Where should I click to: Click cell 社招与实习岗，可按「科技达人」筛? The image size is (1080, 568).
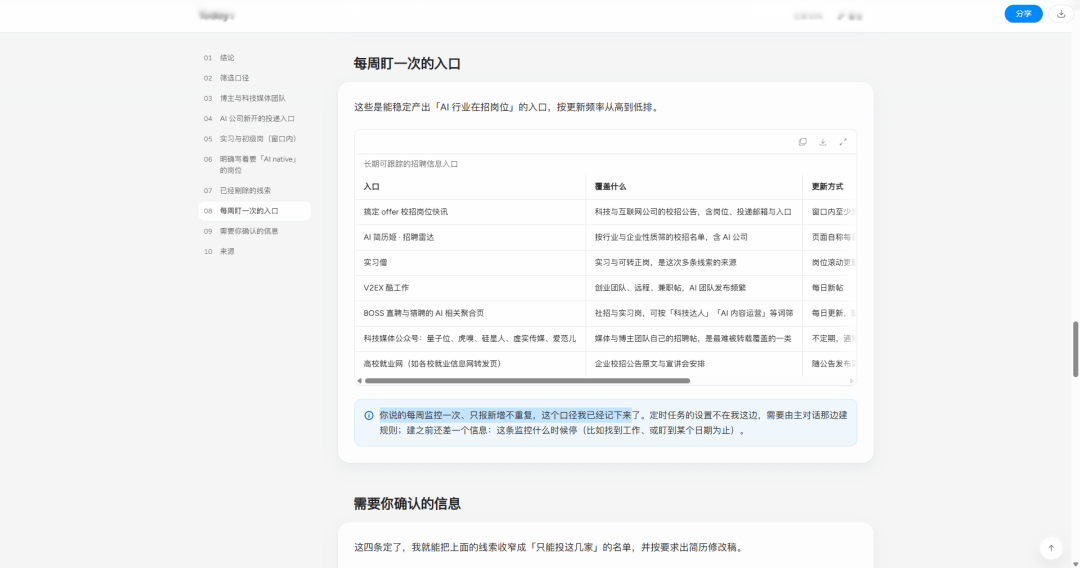(x=694, y=313)
